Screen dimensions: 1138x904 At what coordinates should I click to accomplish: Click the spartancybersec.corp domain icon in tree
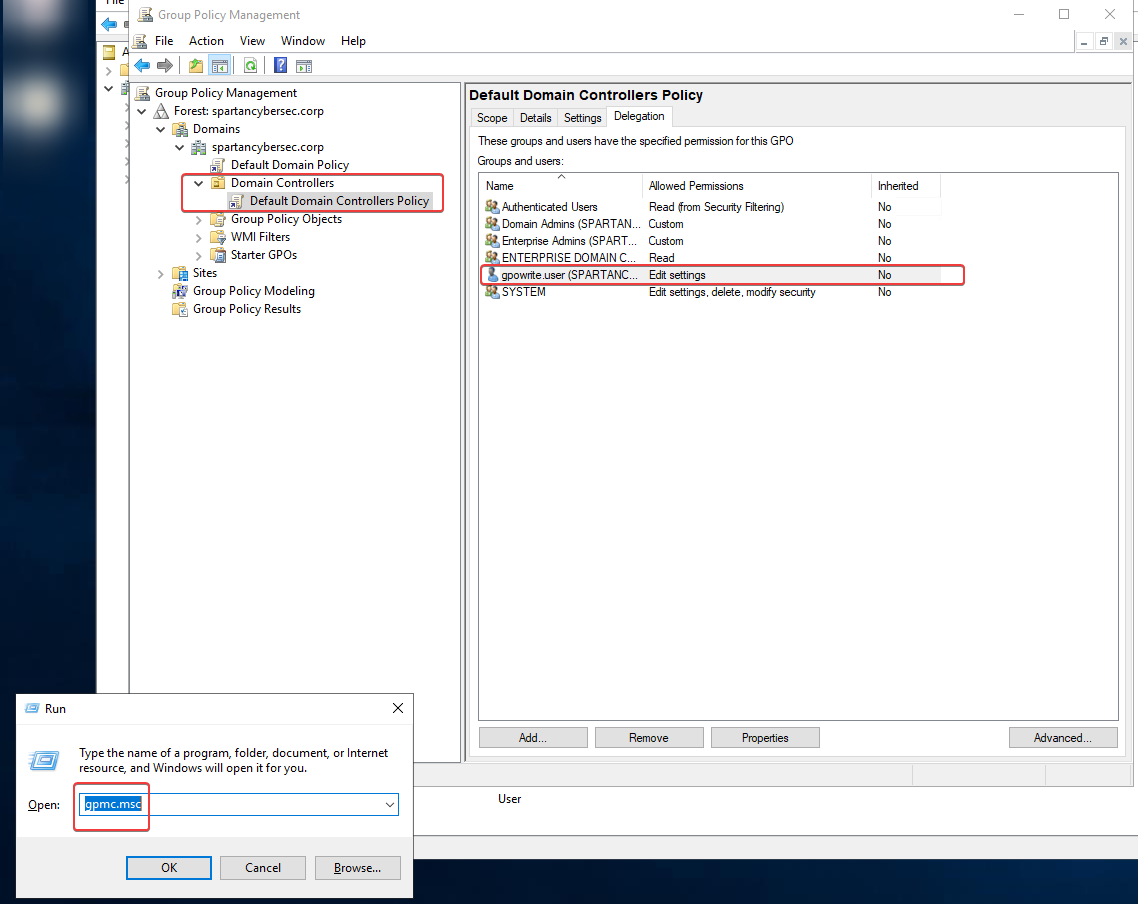[198, 147]
